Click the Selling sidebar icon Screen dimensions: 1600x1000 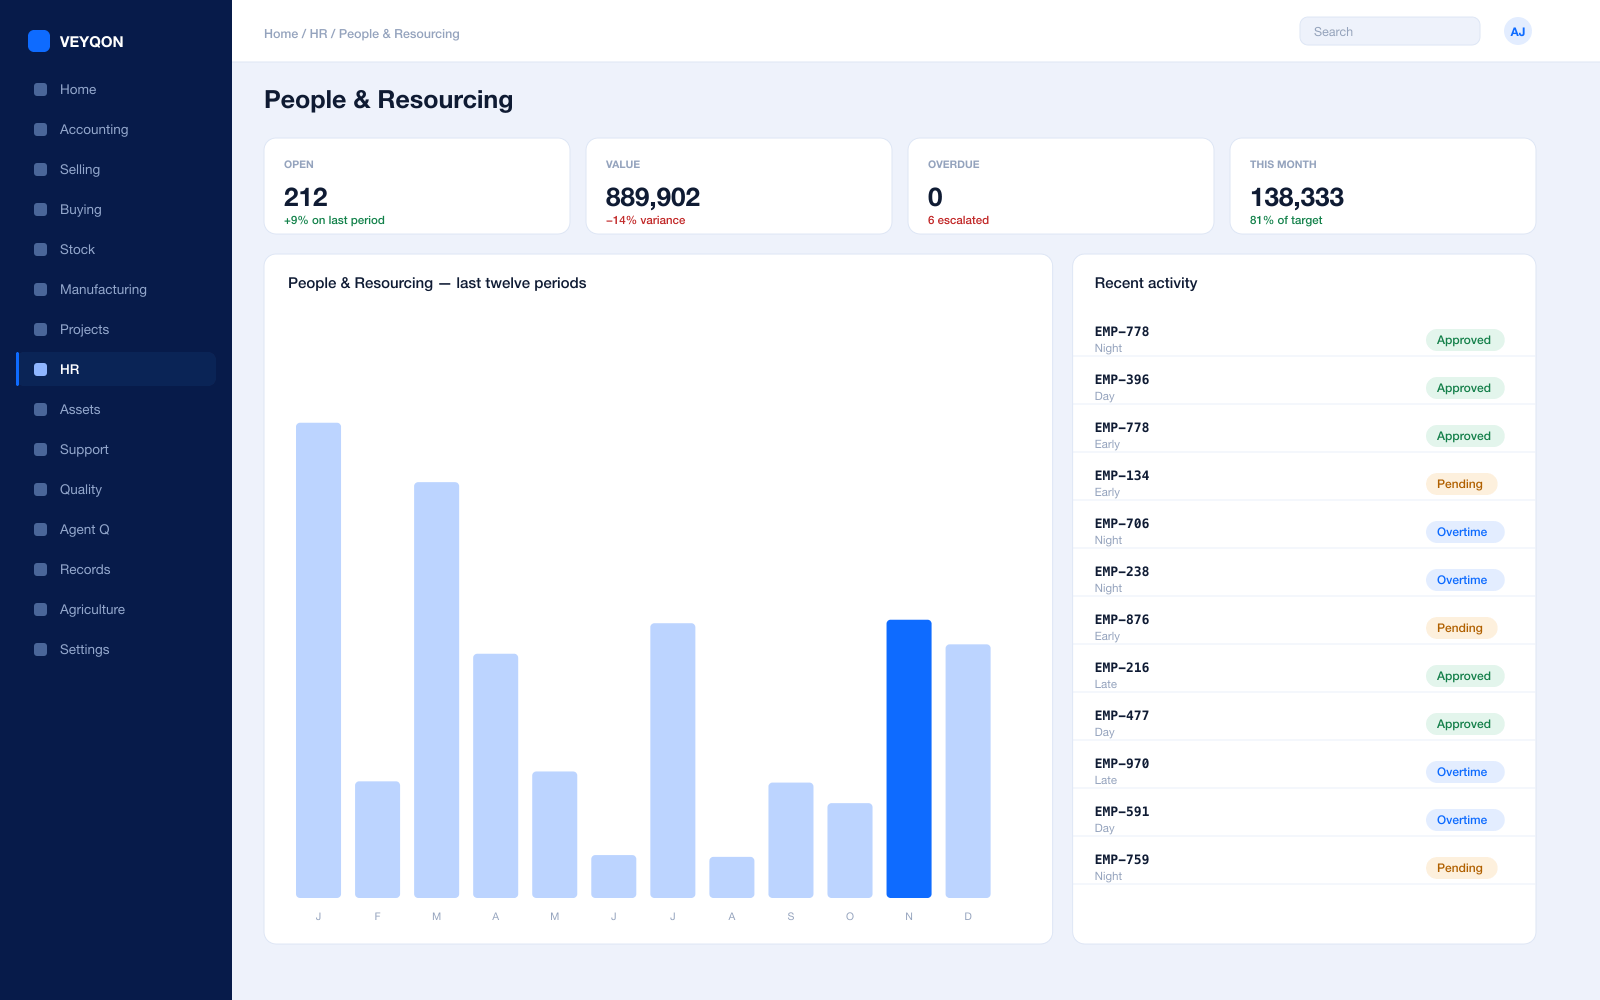coord(40,169)
